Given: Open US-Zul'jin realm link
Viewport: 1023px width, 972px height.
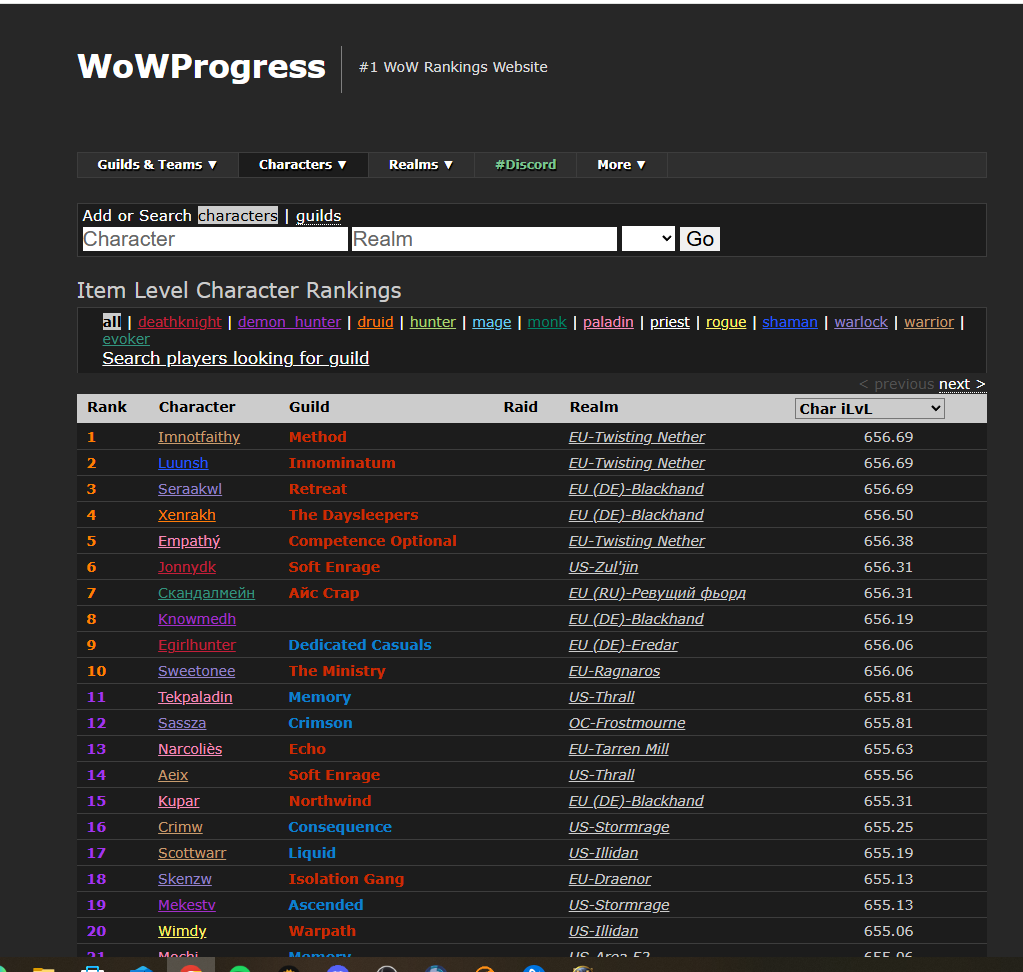Looking at the screenshot, I should [603, 567].
